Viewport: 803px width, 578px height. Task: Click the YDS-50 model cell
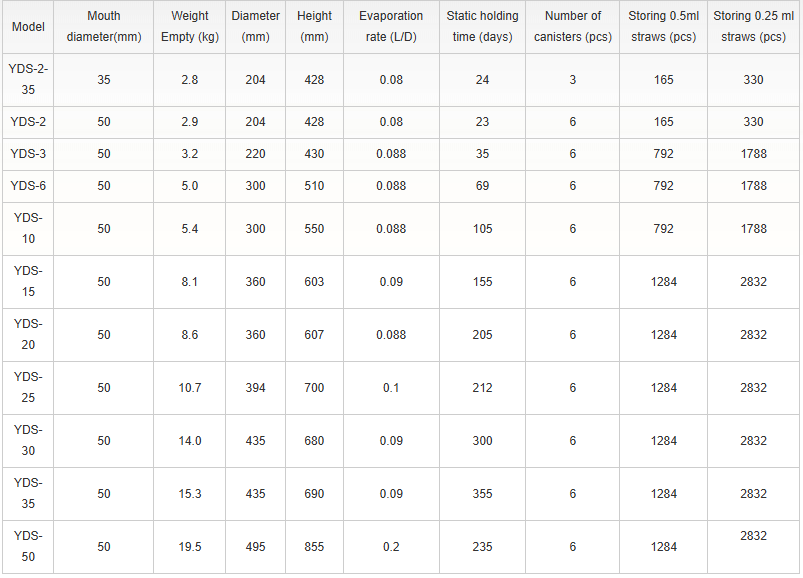pos(28,547)
